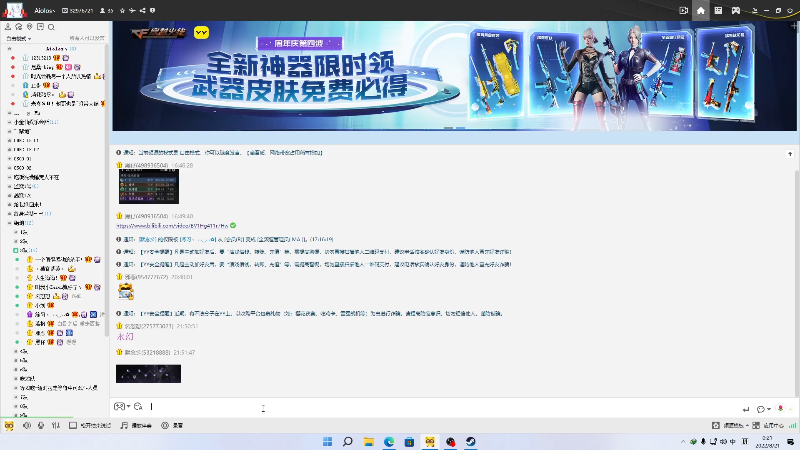Toggle the microphone icon in bottom bar
The width and height of the screenshot is (800, 450).
[41, 425]
